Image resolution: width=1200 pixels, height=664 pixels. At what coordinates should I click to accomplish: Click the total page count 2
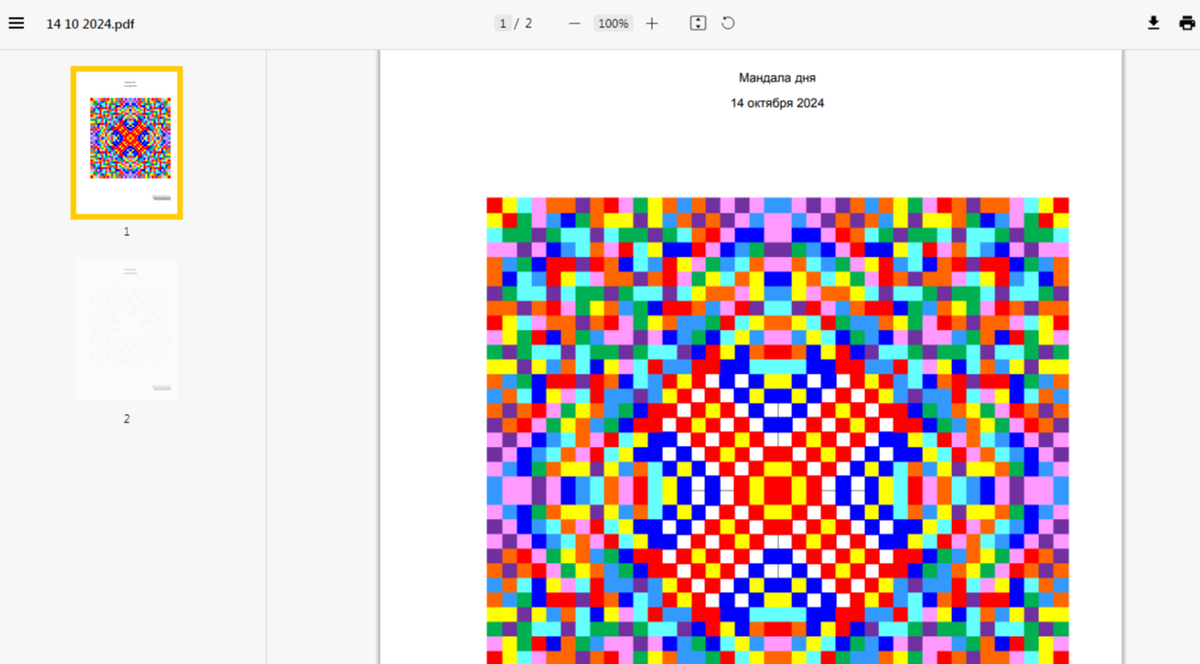(528, 23)
